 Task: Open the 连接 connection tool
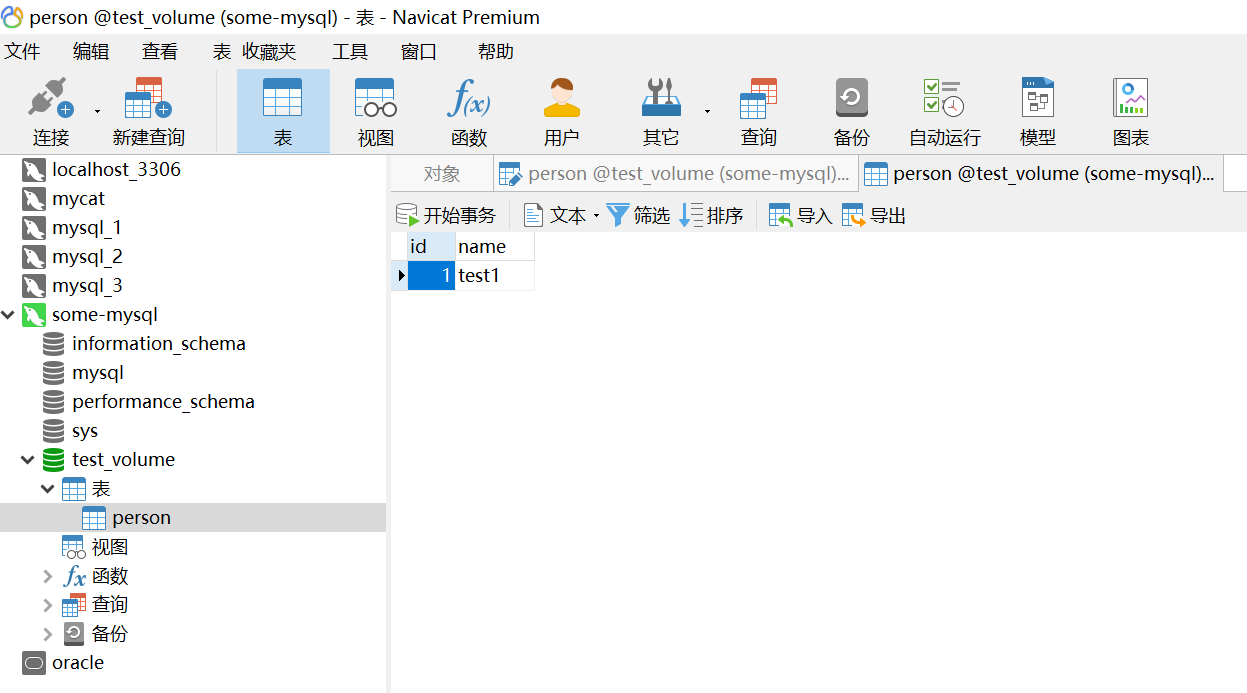point(50,112)
